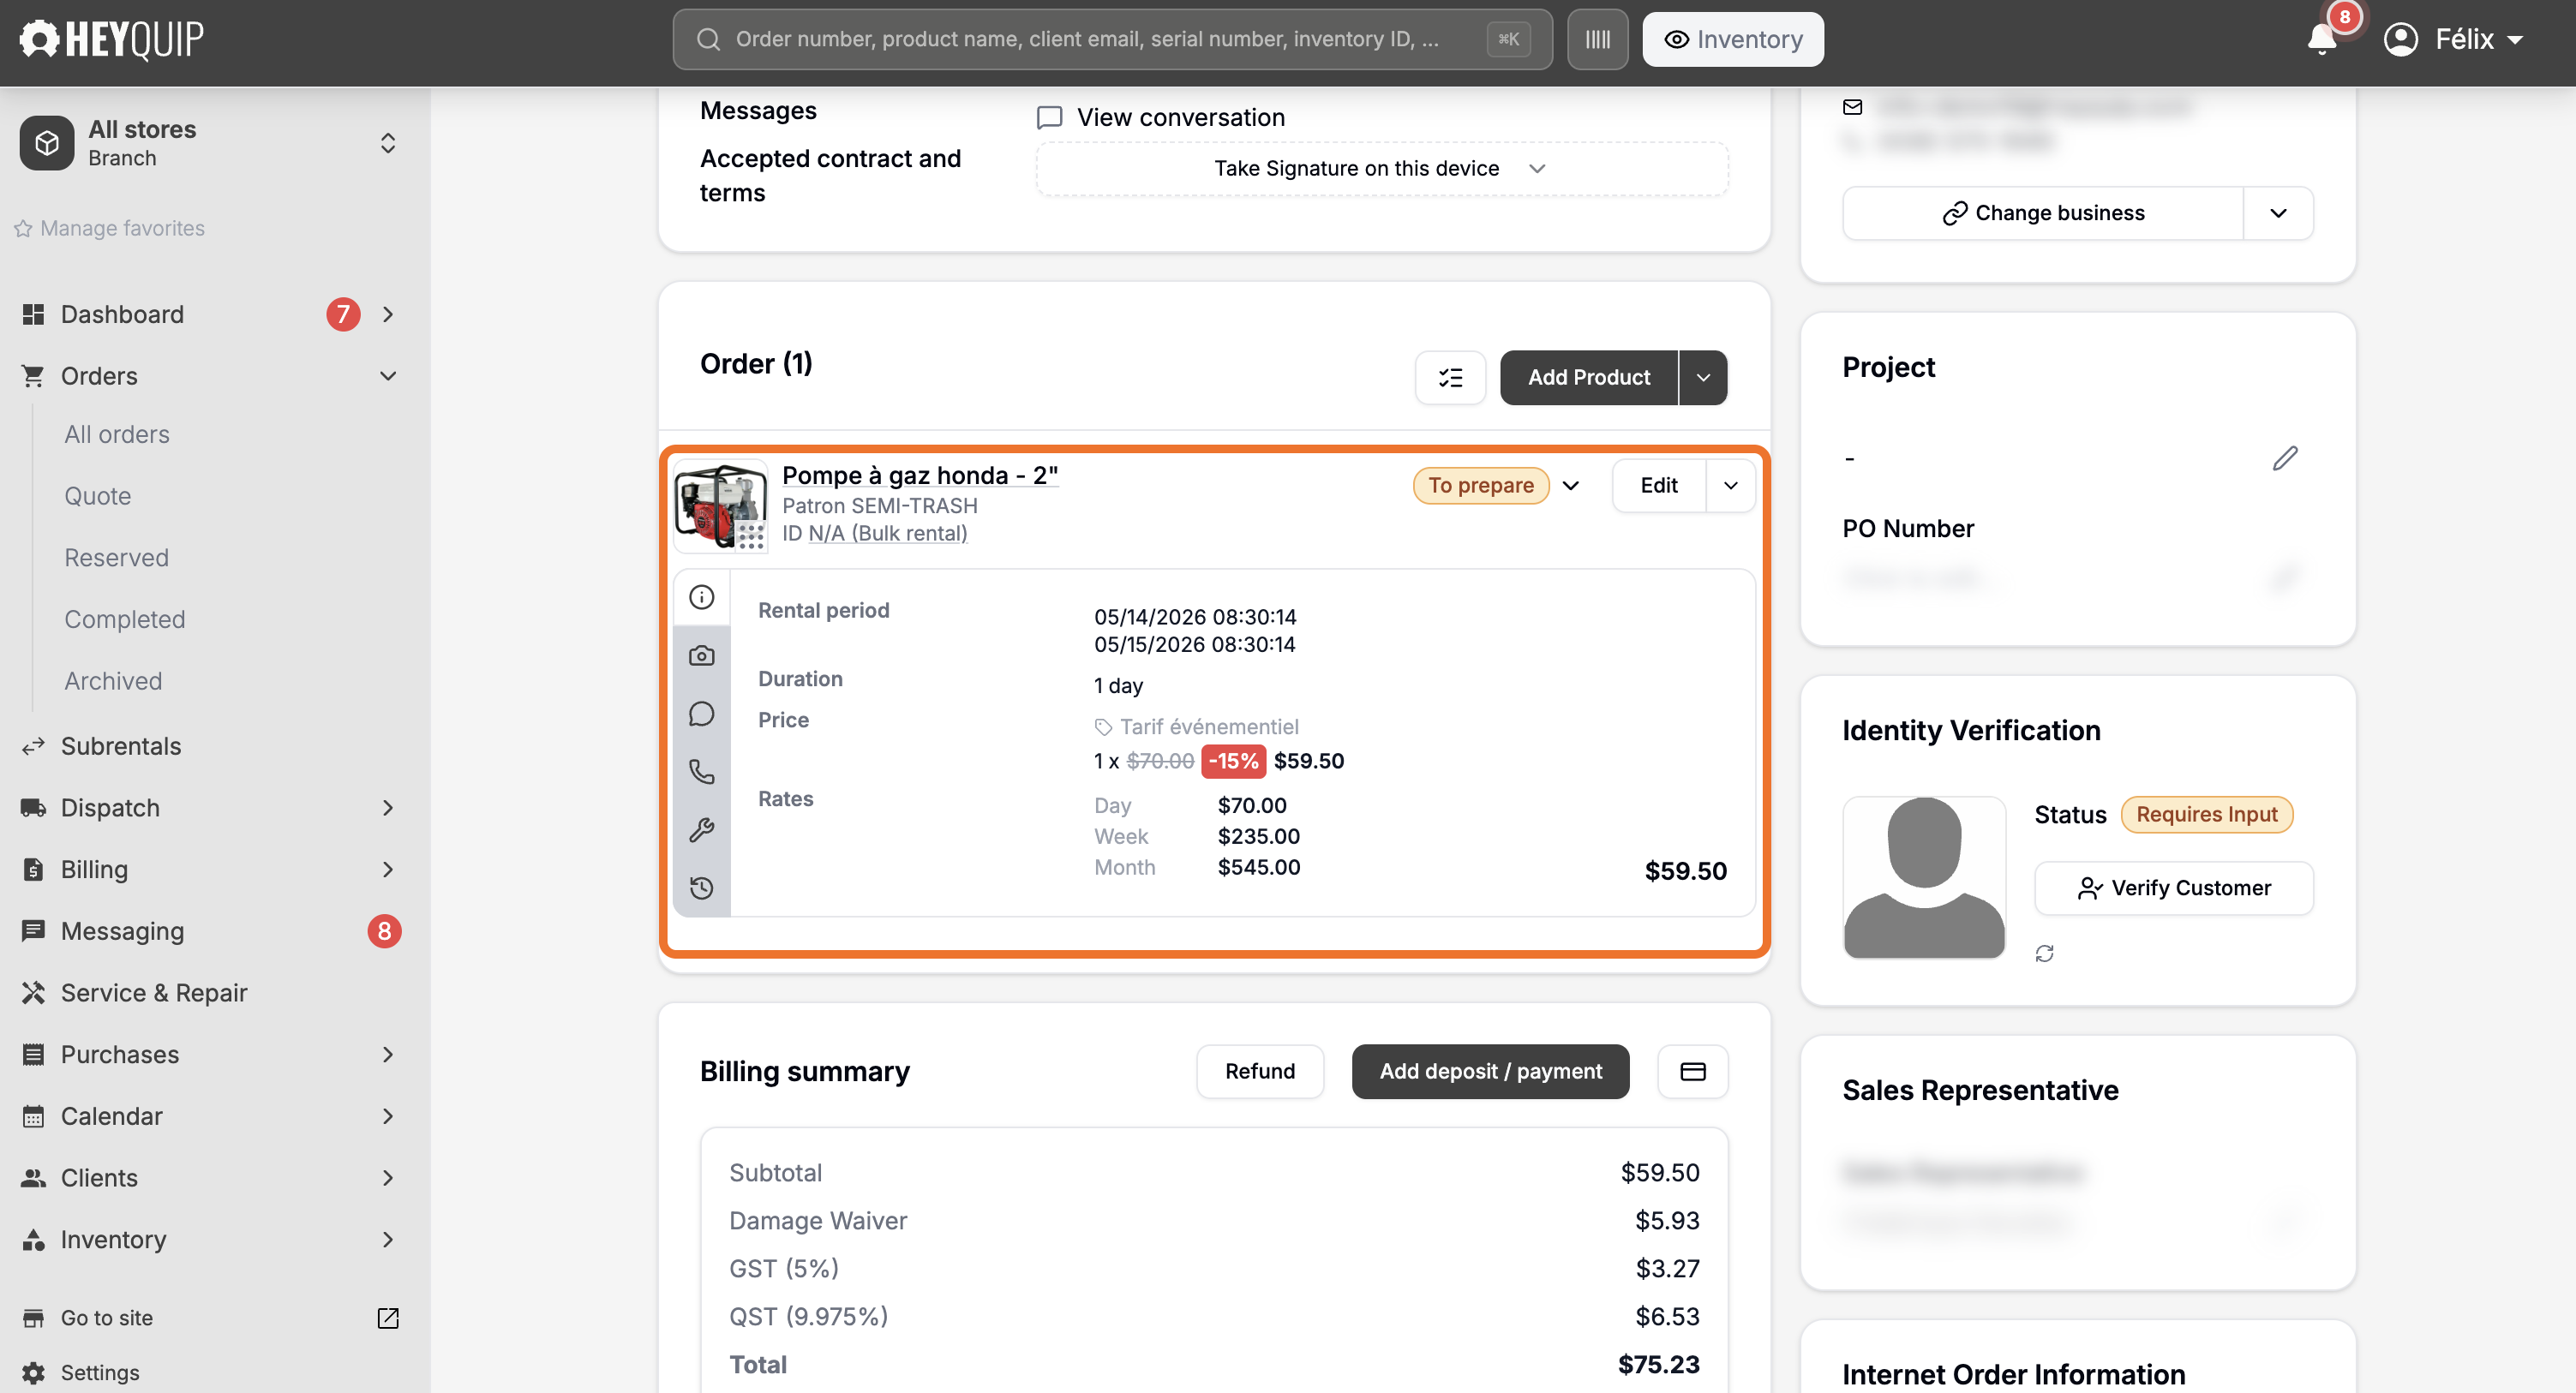Open the Add Product dropdown arrow
The height and width of the screenshot is (1393, 2576).
click(x=1703, y=377)
